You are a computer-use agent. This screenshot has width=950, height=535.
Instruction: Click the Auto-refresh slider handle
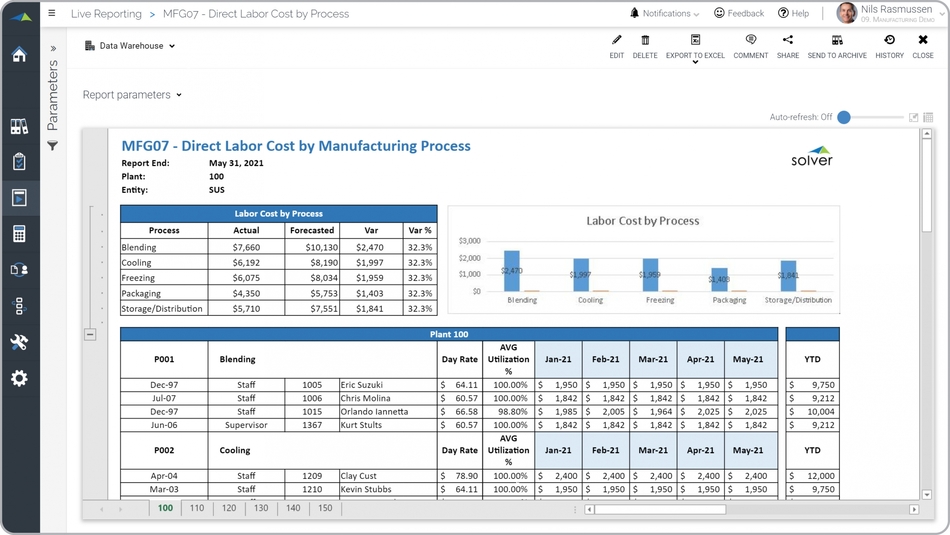click(x=844, y=117)
